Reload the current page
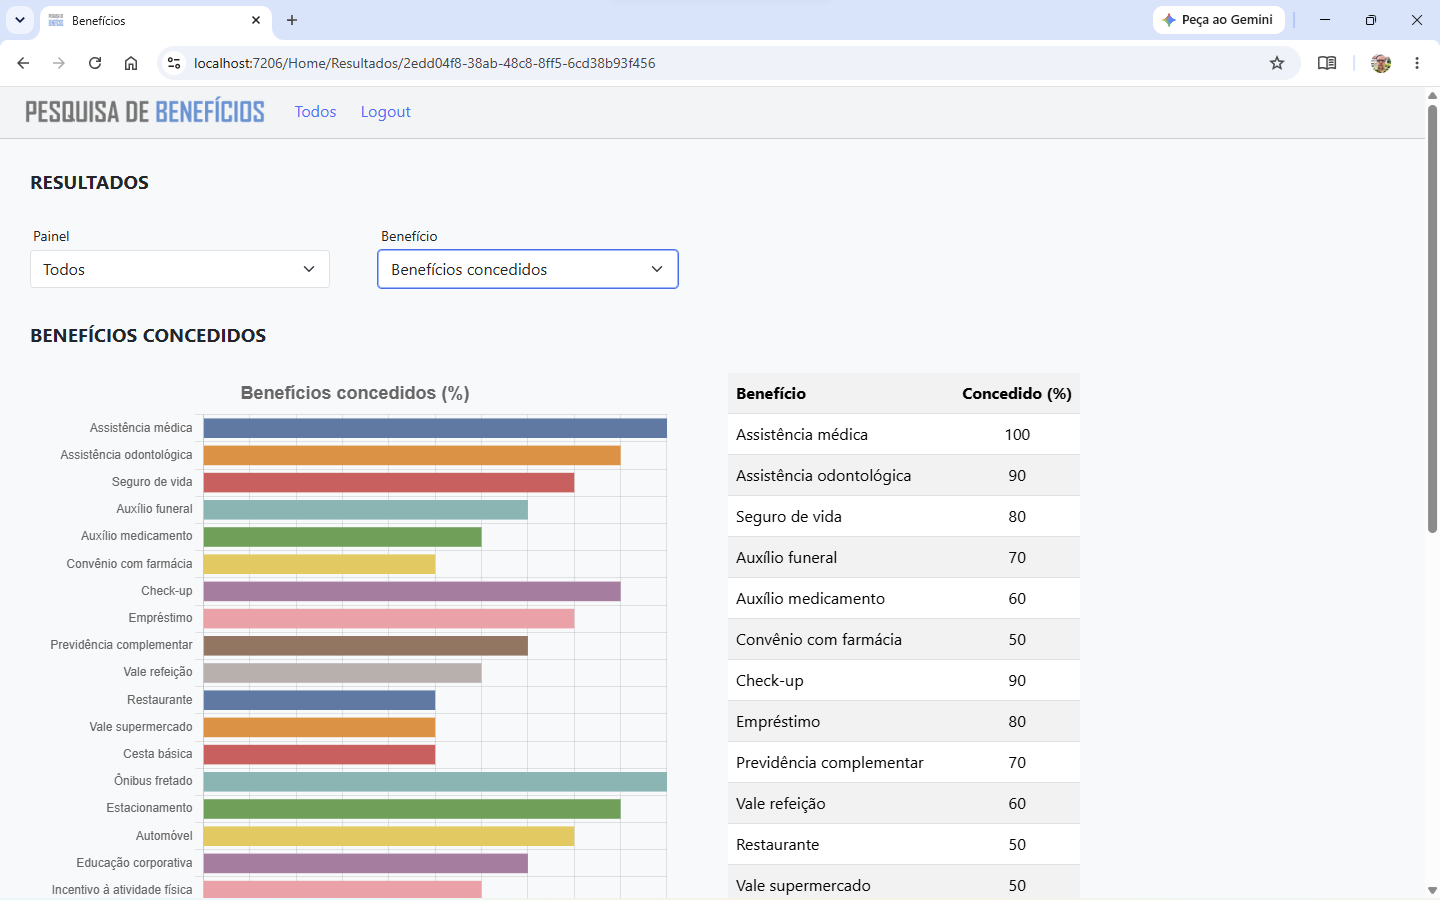 (x=95, y=63)
